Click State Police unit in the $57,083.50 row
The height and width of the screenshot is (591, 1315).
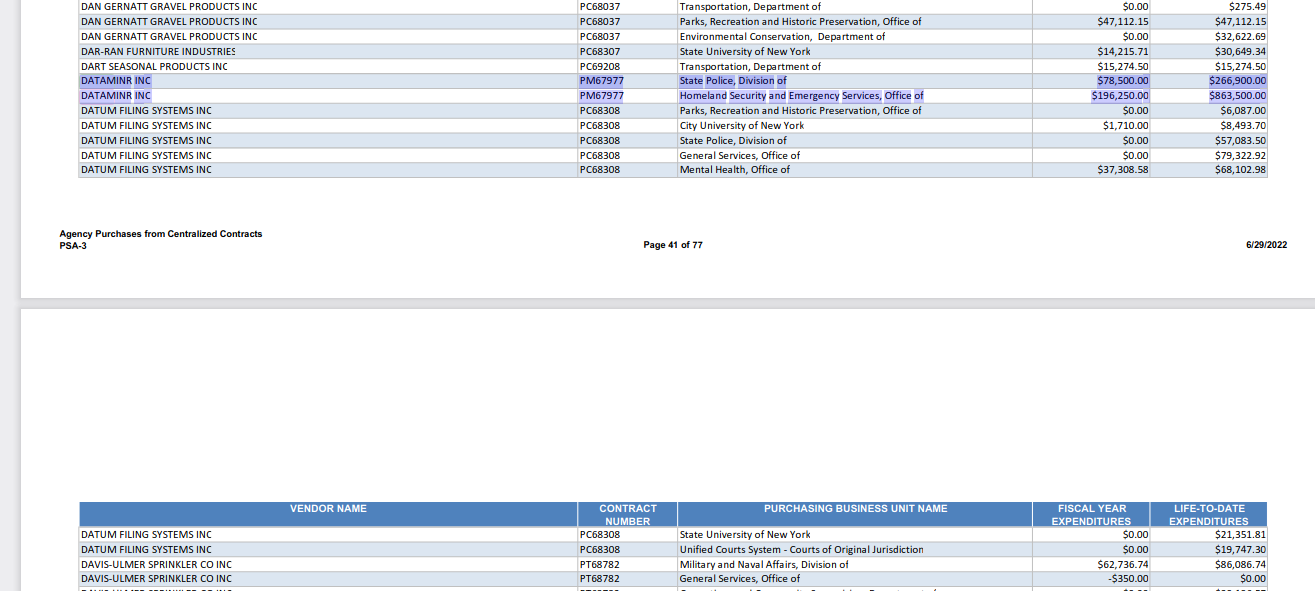coord(733,141)
